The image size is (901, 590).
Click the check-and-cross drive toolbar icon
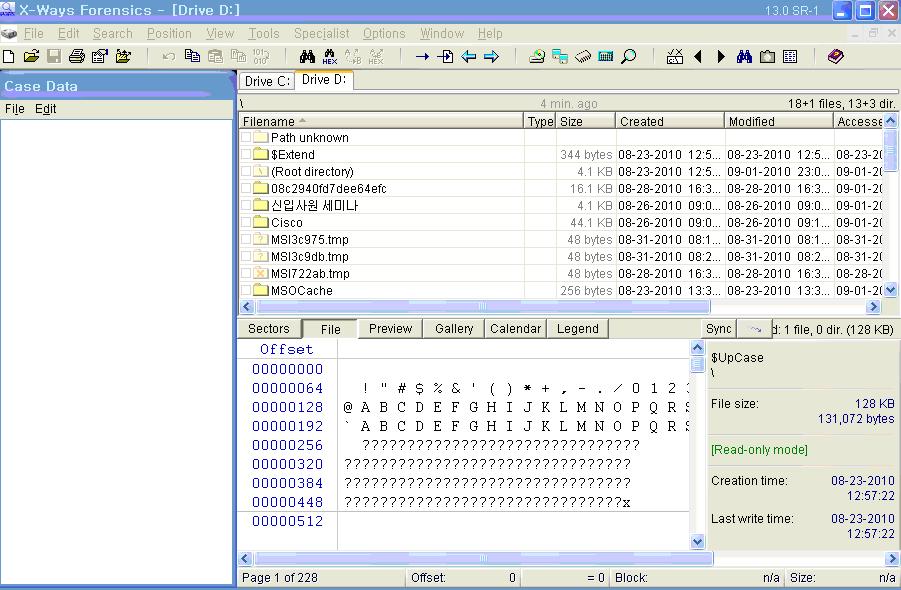click(x=675, y=56)
